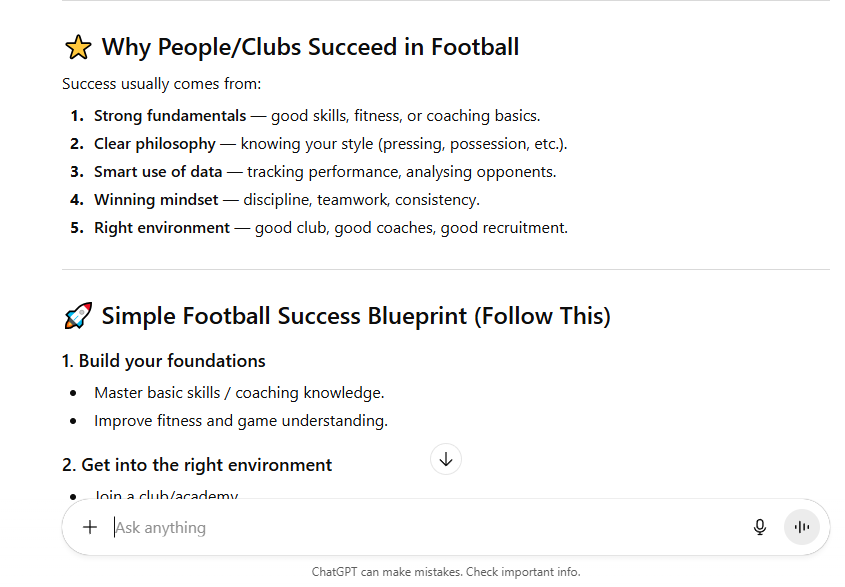Click the "Master basic skills" bullet point
This screenshot has width=845, height=587.
[239, 392]
